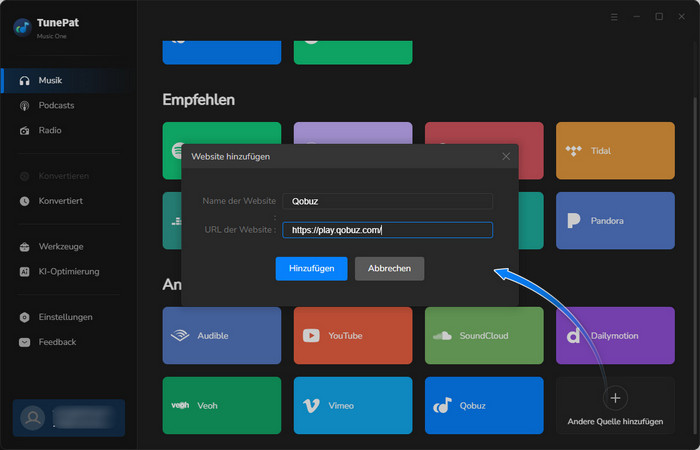This screenshot has height=450, width=700.
Task: Click the Qobuz music note icon
Action: tap(442, 405)
